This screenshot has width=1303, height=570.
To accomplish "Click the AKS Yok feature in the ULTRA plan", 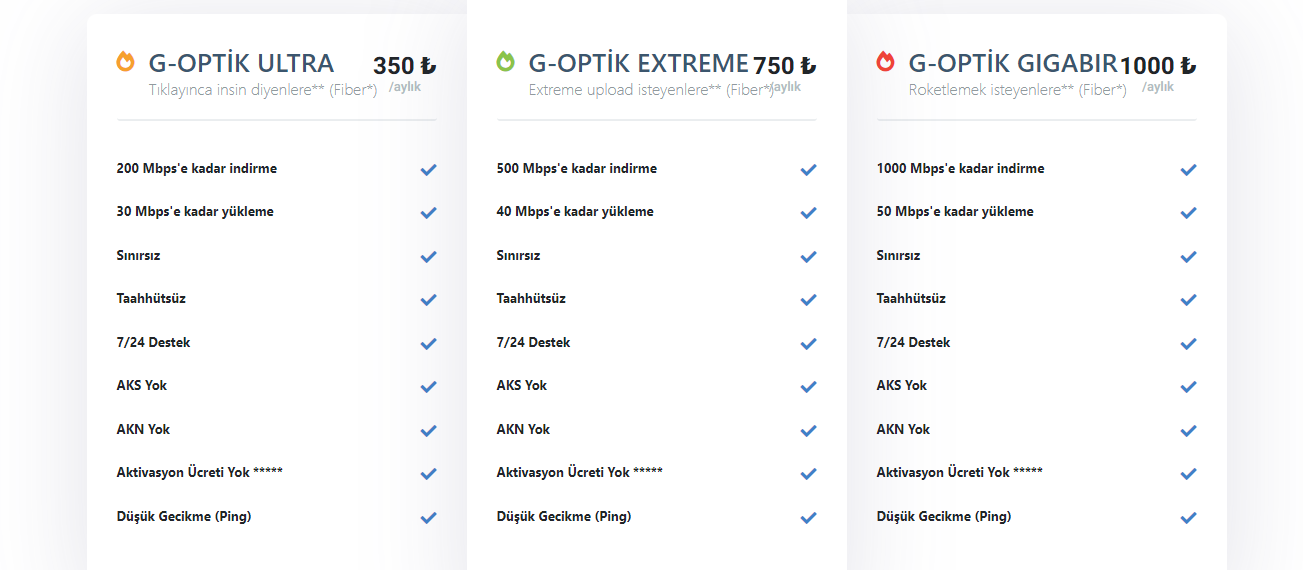I will click(142, 385).
